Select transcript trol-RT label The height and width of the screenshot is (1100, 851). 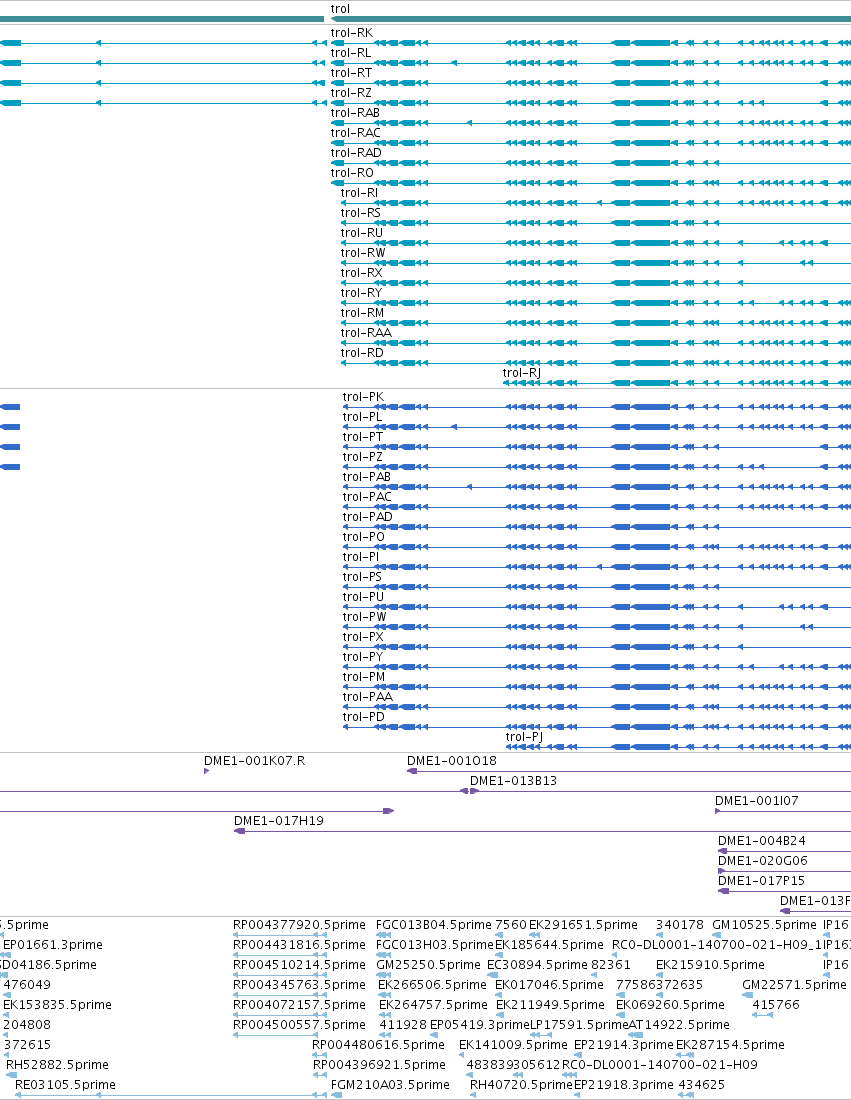click(x=351, y=73)
